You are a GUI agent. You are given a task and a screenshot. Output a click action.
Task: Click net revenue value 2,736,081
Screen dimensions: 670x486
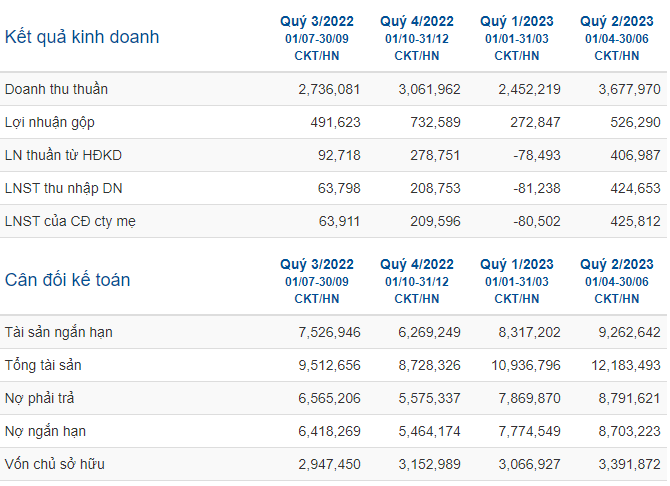pyautogui.click(x=329, y=89)
